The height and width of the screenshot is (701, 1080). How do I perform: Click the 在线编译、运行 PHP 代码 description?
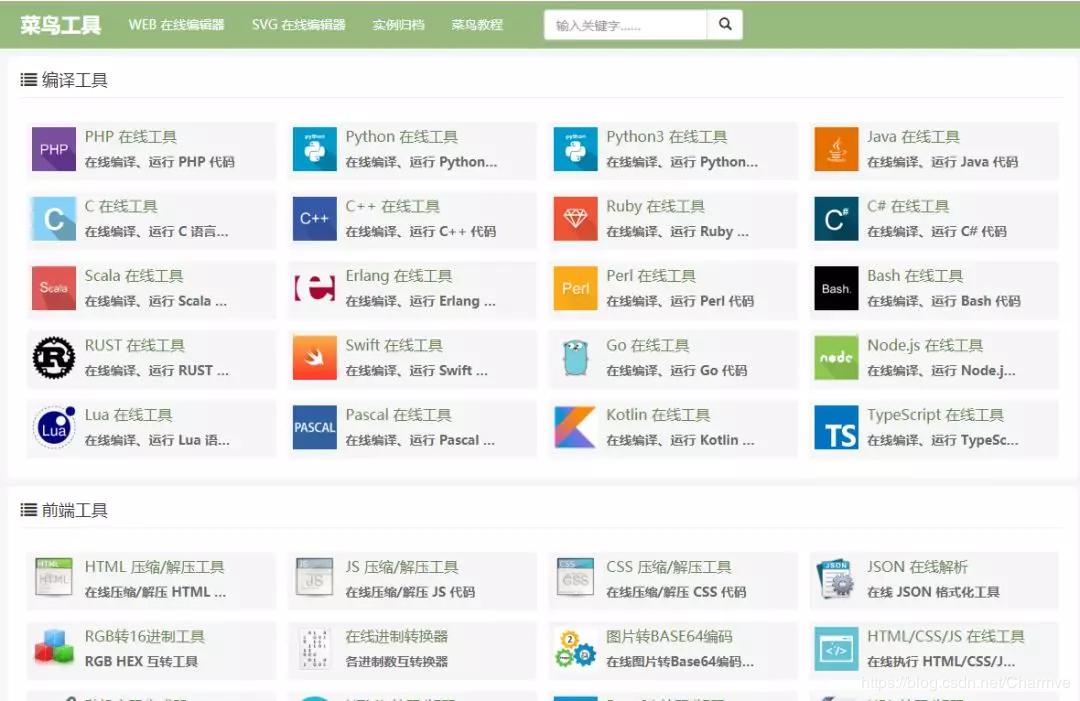[x=160, y=162]
